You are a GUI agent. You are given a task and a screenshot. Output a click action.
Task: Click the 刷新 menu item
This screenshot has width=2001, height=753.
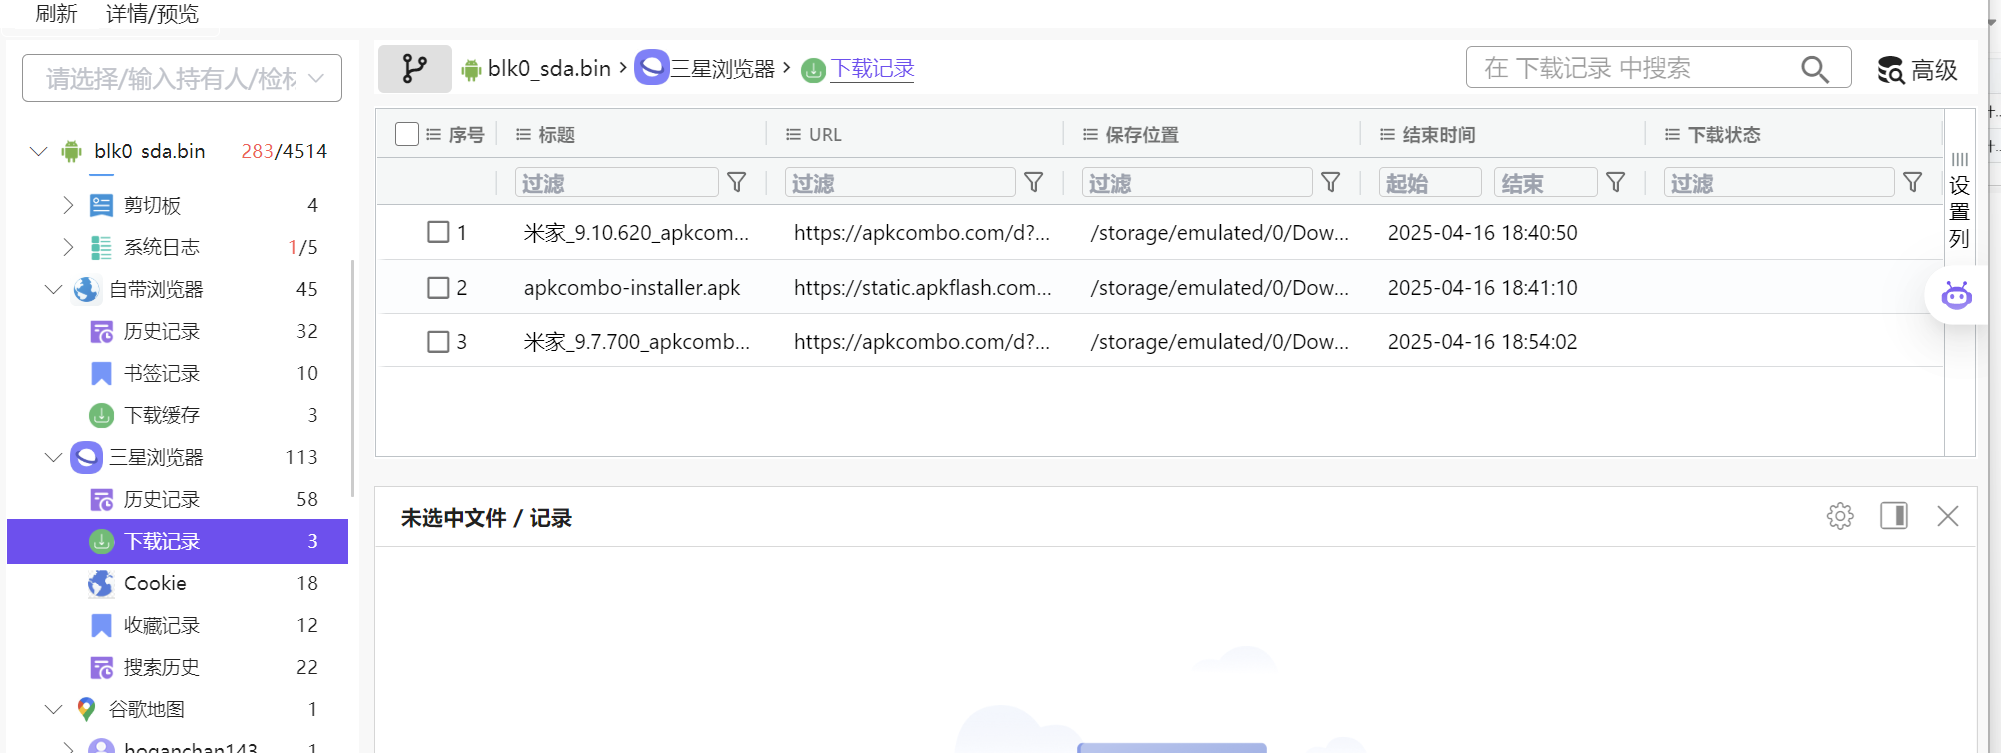(x=56, y=14)
